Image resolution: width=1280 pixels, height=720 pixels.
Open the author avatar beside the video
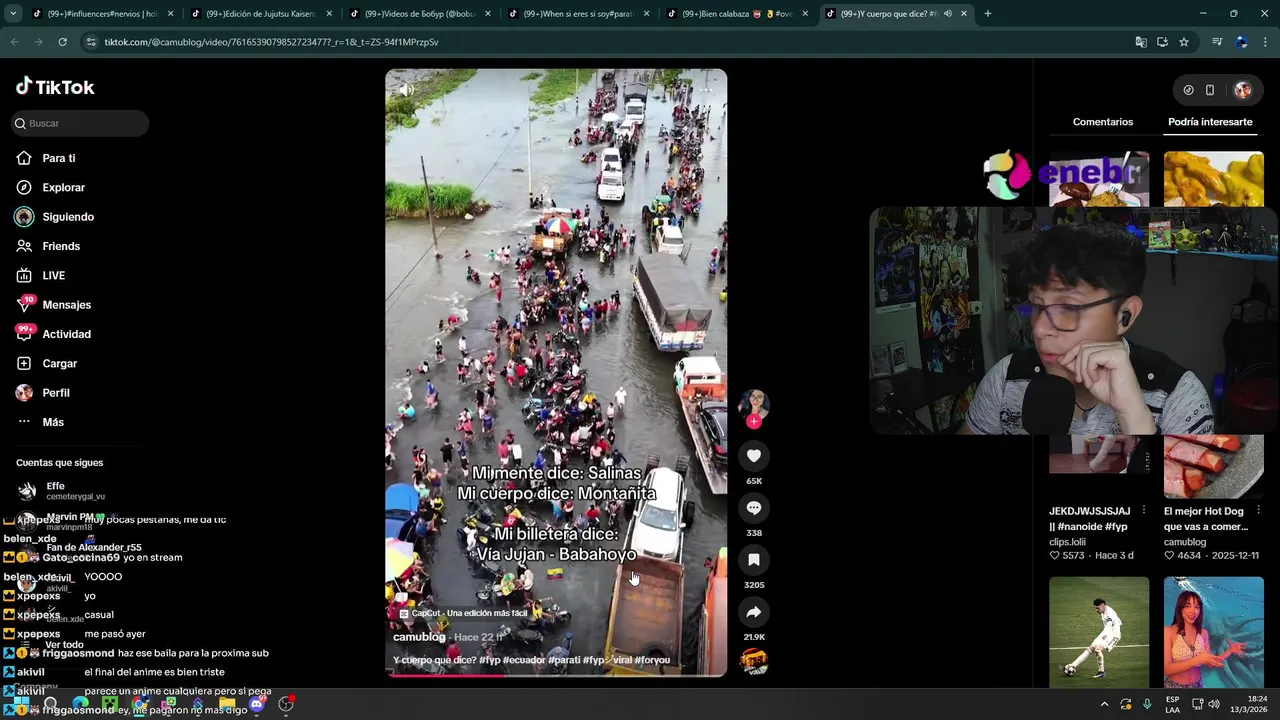click(x=754, y=404)
